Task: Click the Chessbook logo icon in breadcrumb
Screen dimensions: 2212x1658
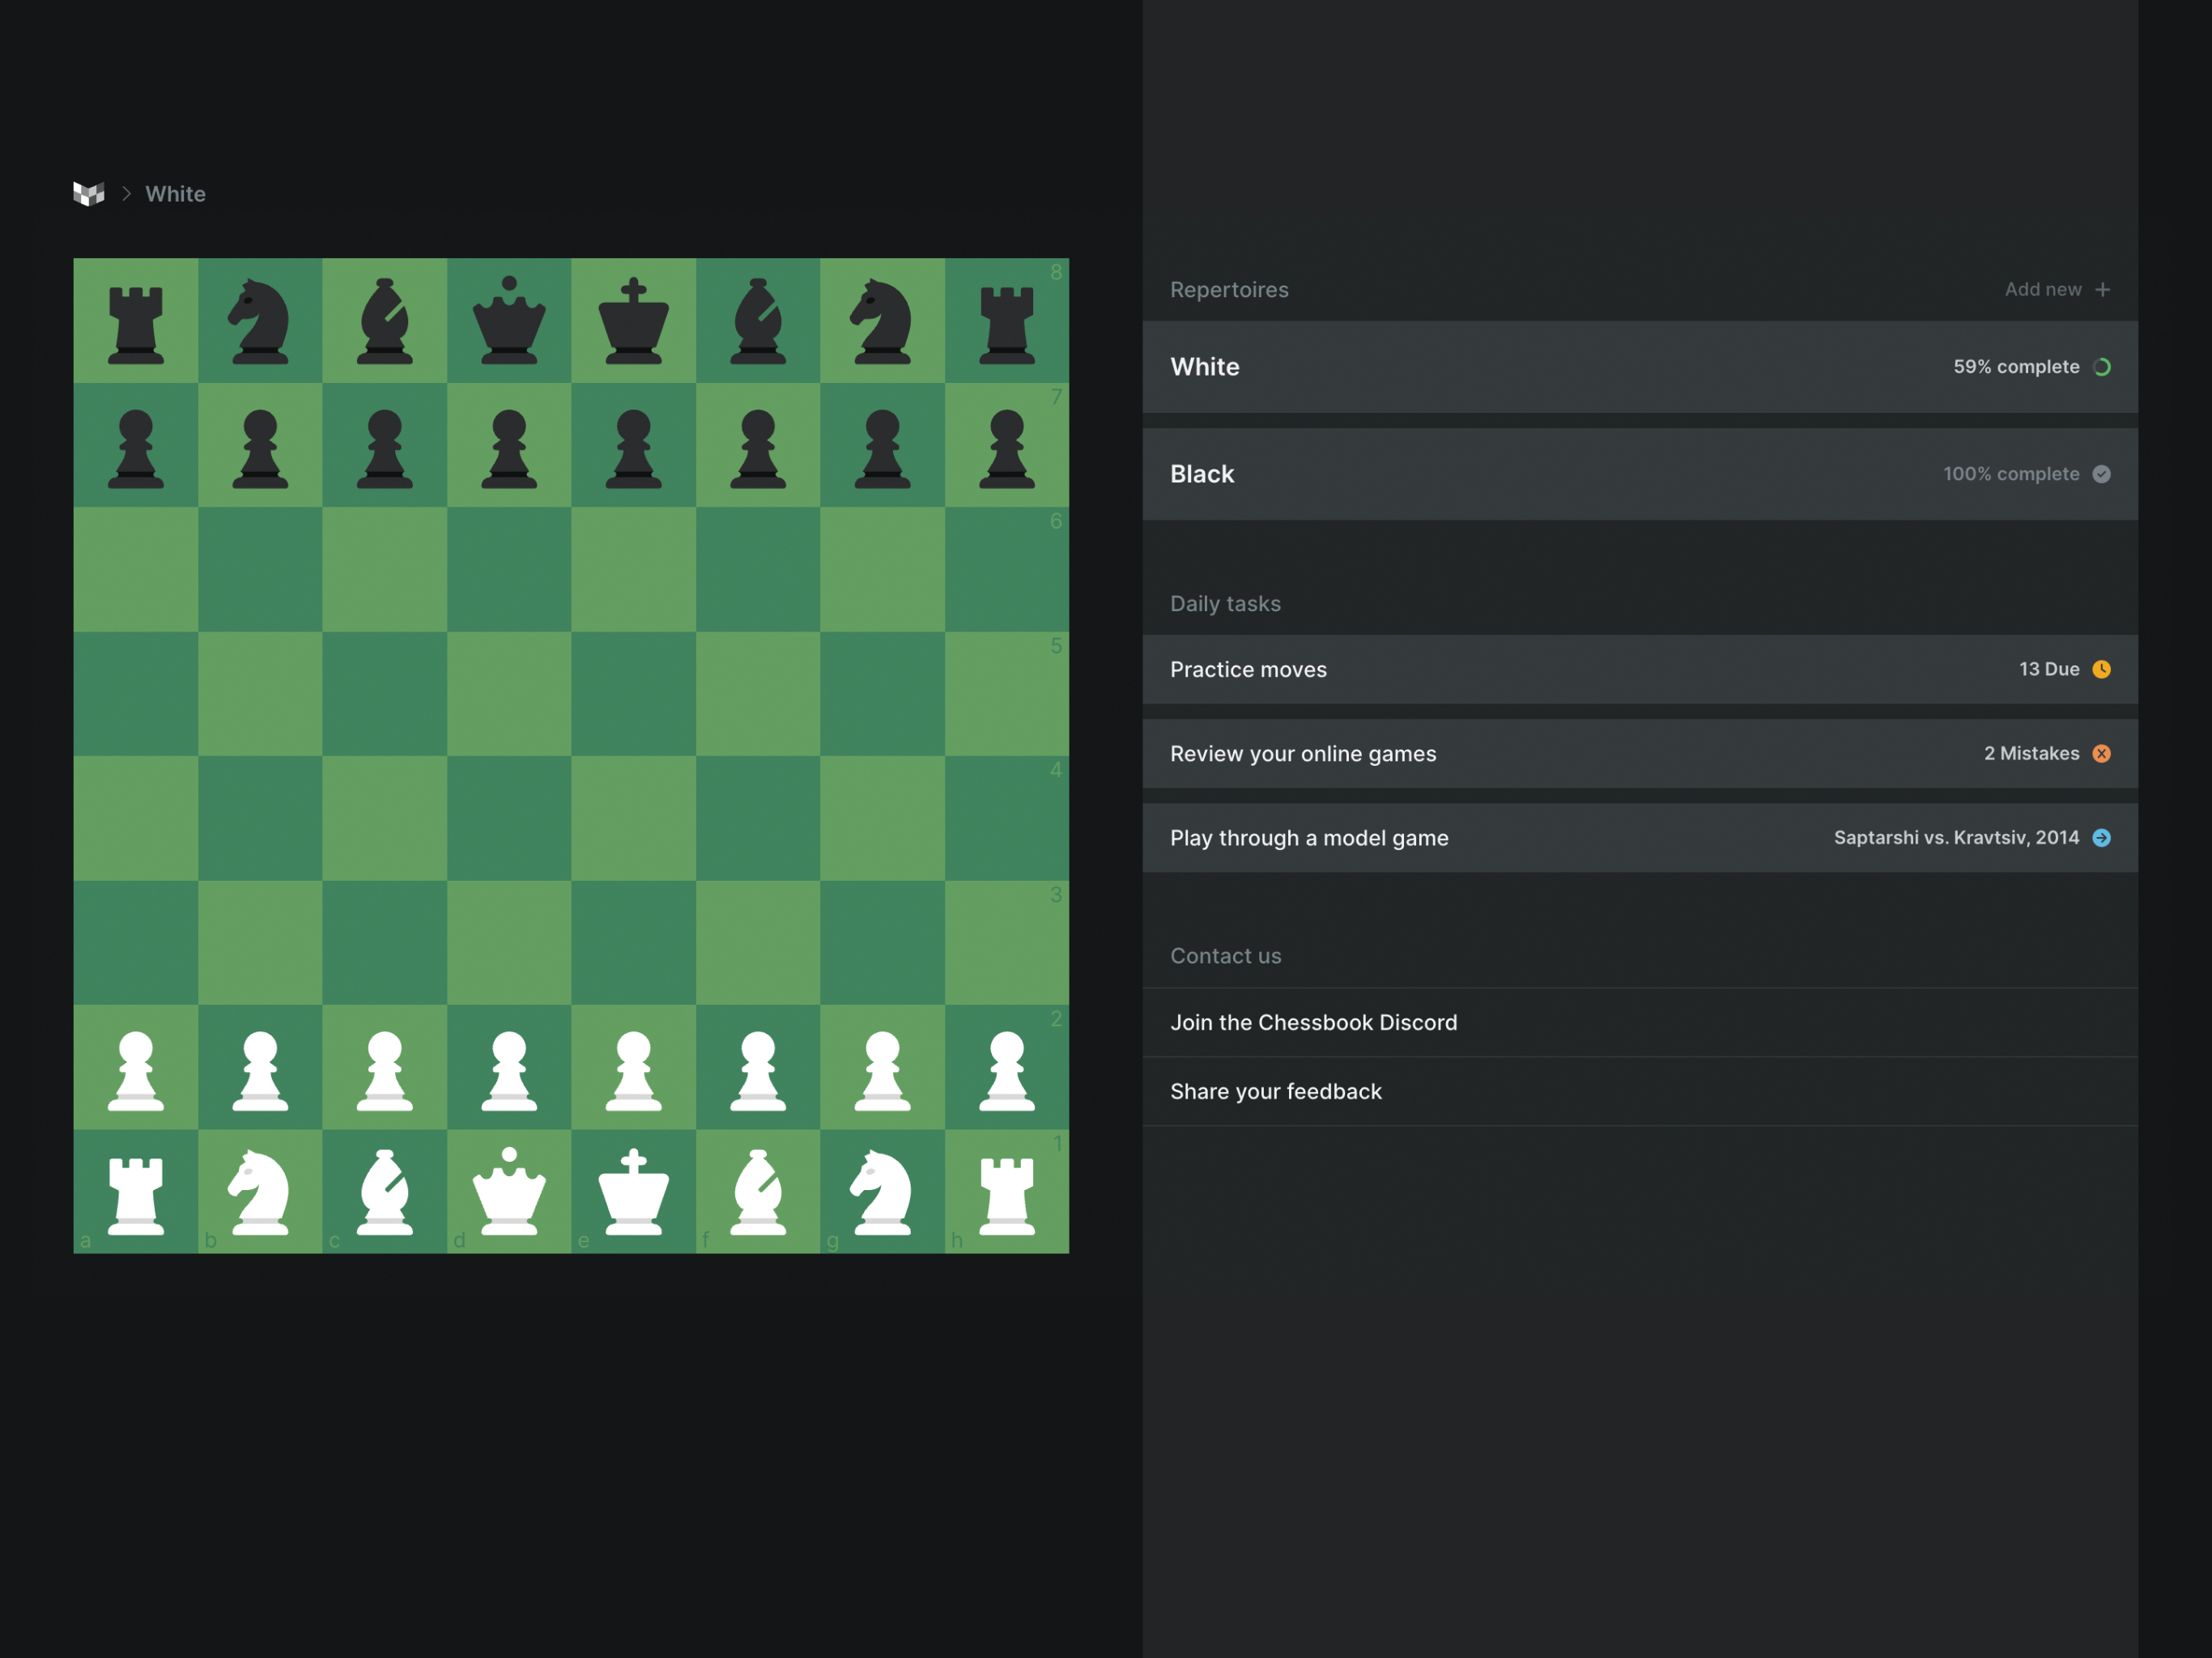Action: (89, 194)
